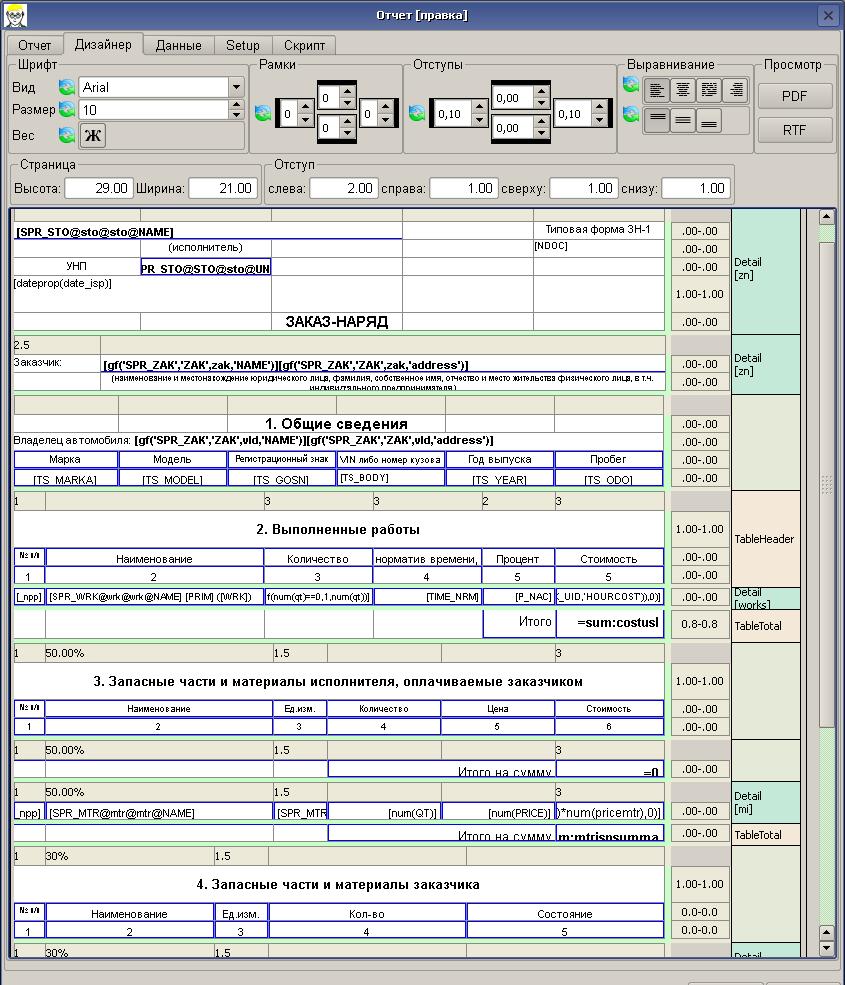Select right text alignment icon
This screenshot has height=985, width=845.
[x=735, y=90]
